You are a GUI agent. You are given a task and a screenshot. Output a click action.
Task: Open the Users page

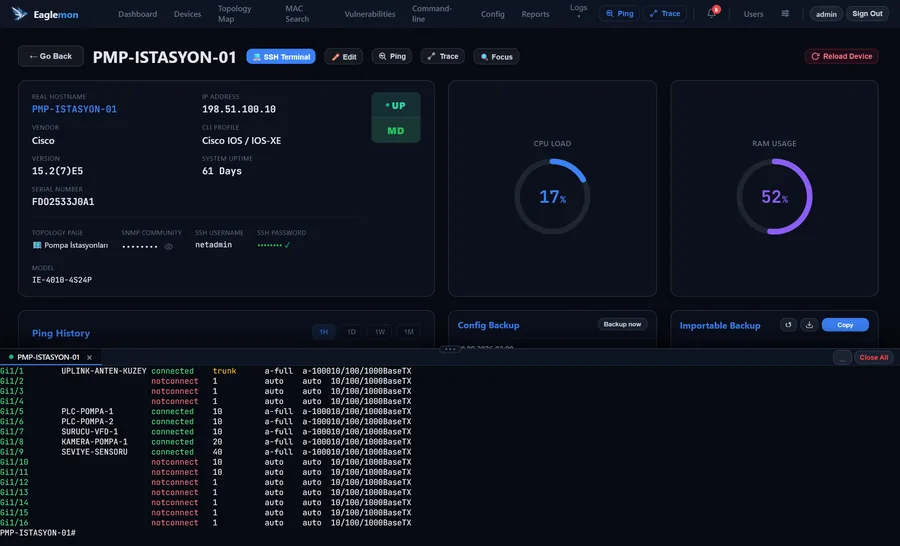pyautogui.click(x=753, y=14)
